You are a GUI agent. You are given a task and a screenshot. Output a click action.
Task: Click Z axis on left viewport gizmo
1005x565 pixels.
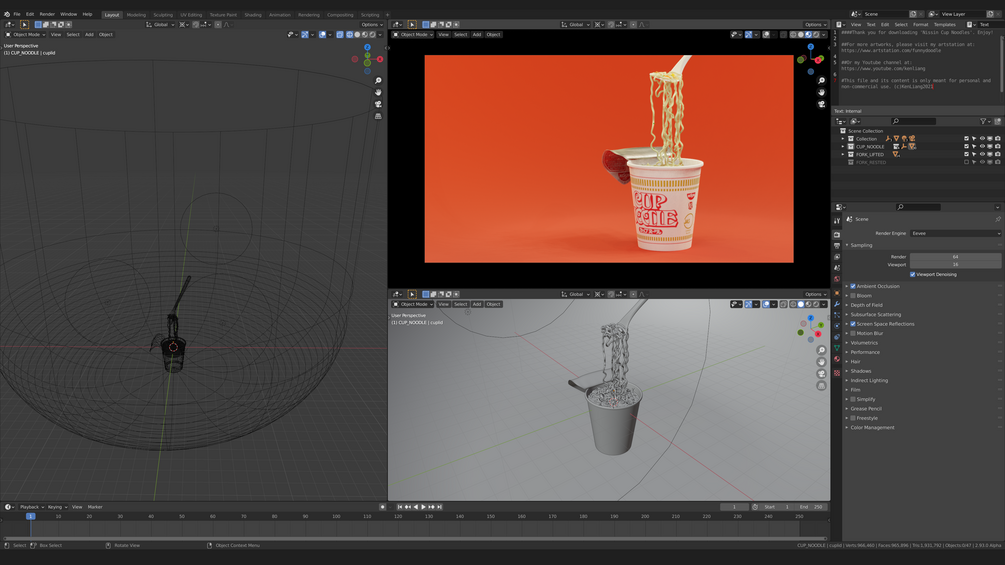coord(367,47)
